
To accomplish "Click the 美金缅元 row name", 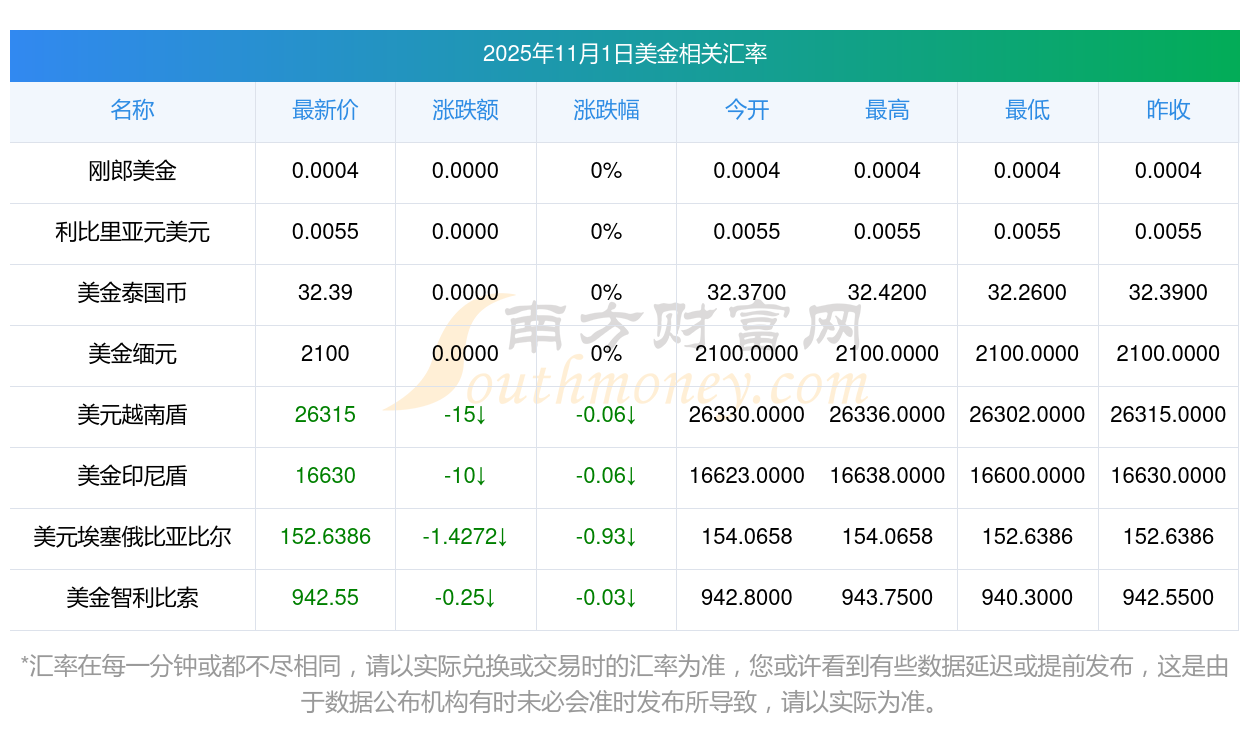I will pos(132,354).
